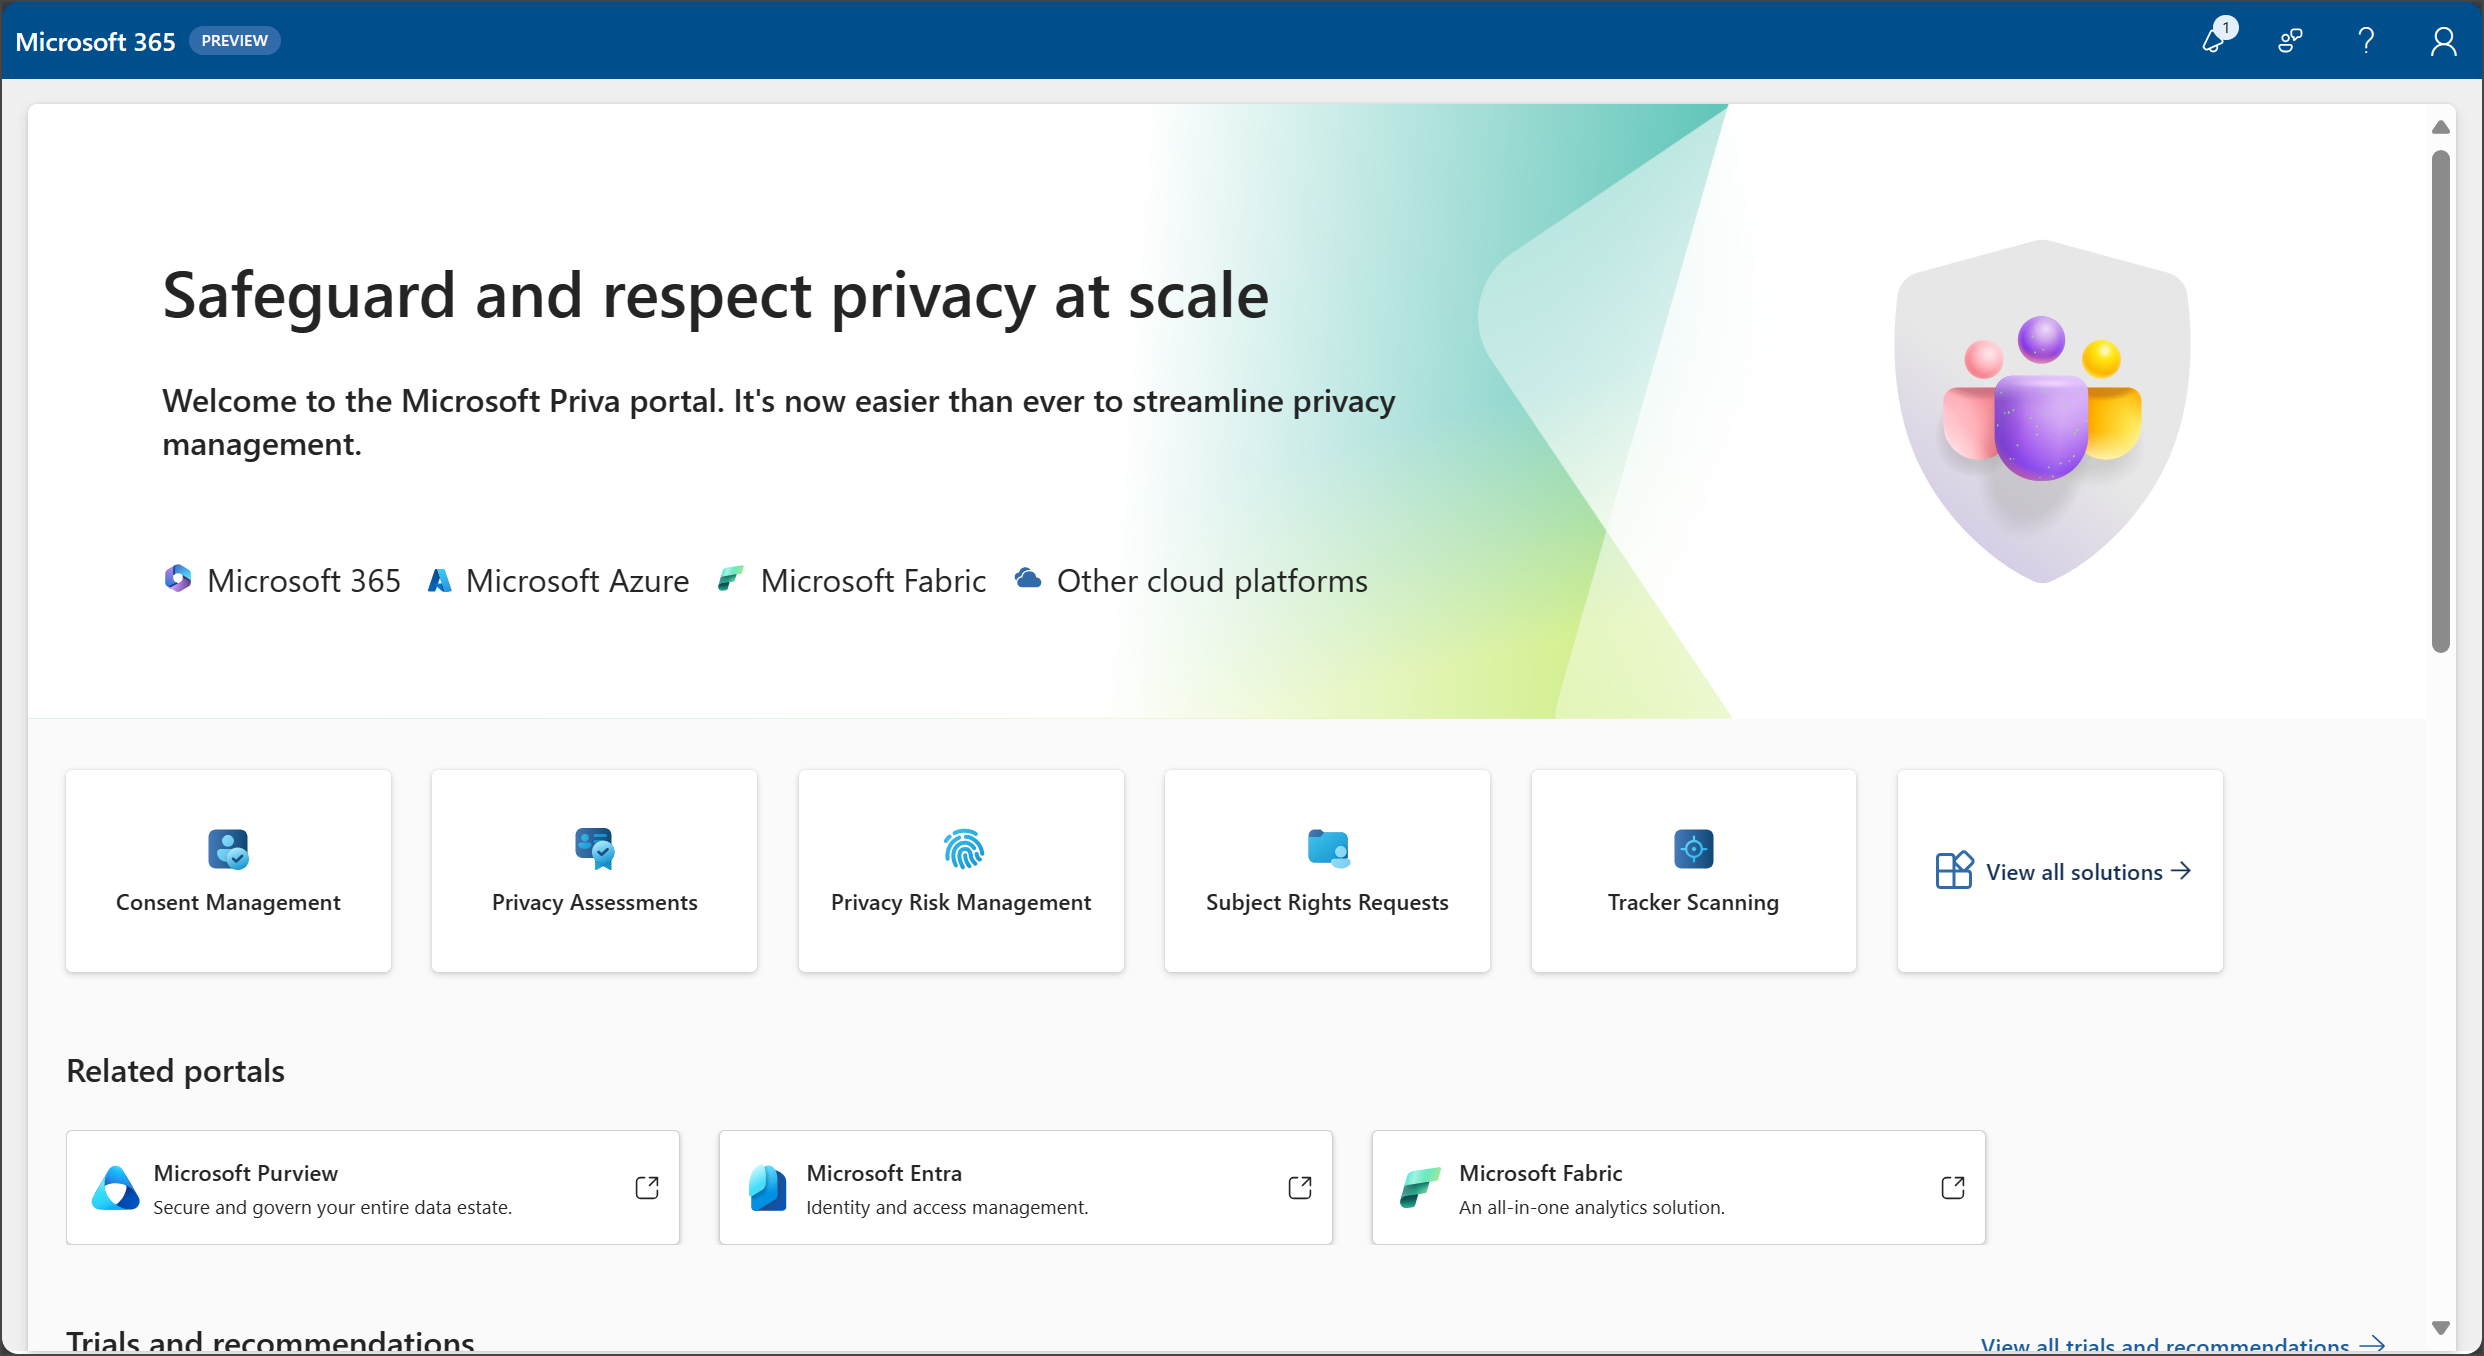Viewport: 2484px width, 1356px height.
Task: Open Privacy Assessments solution
Action: pos(594,870)
